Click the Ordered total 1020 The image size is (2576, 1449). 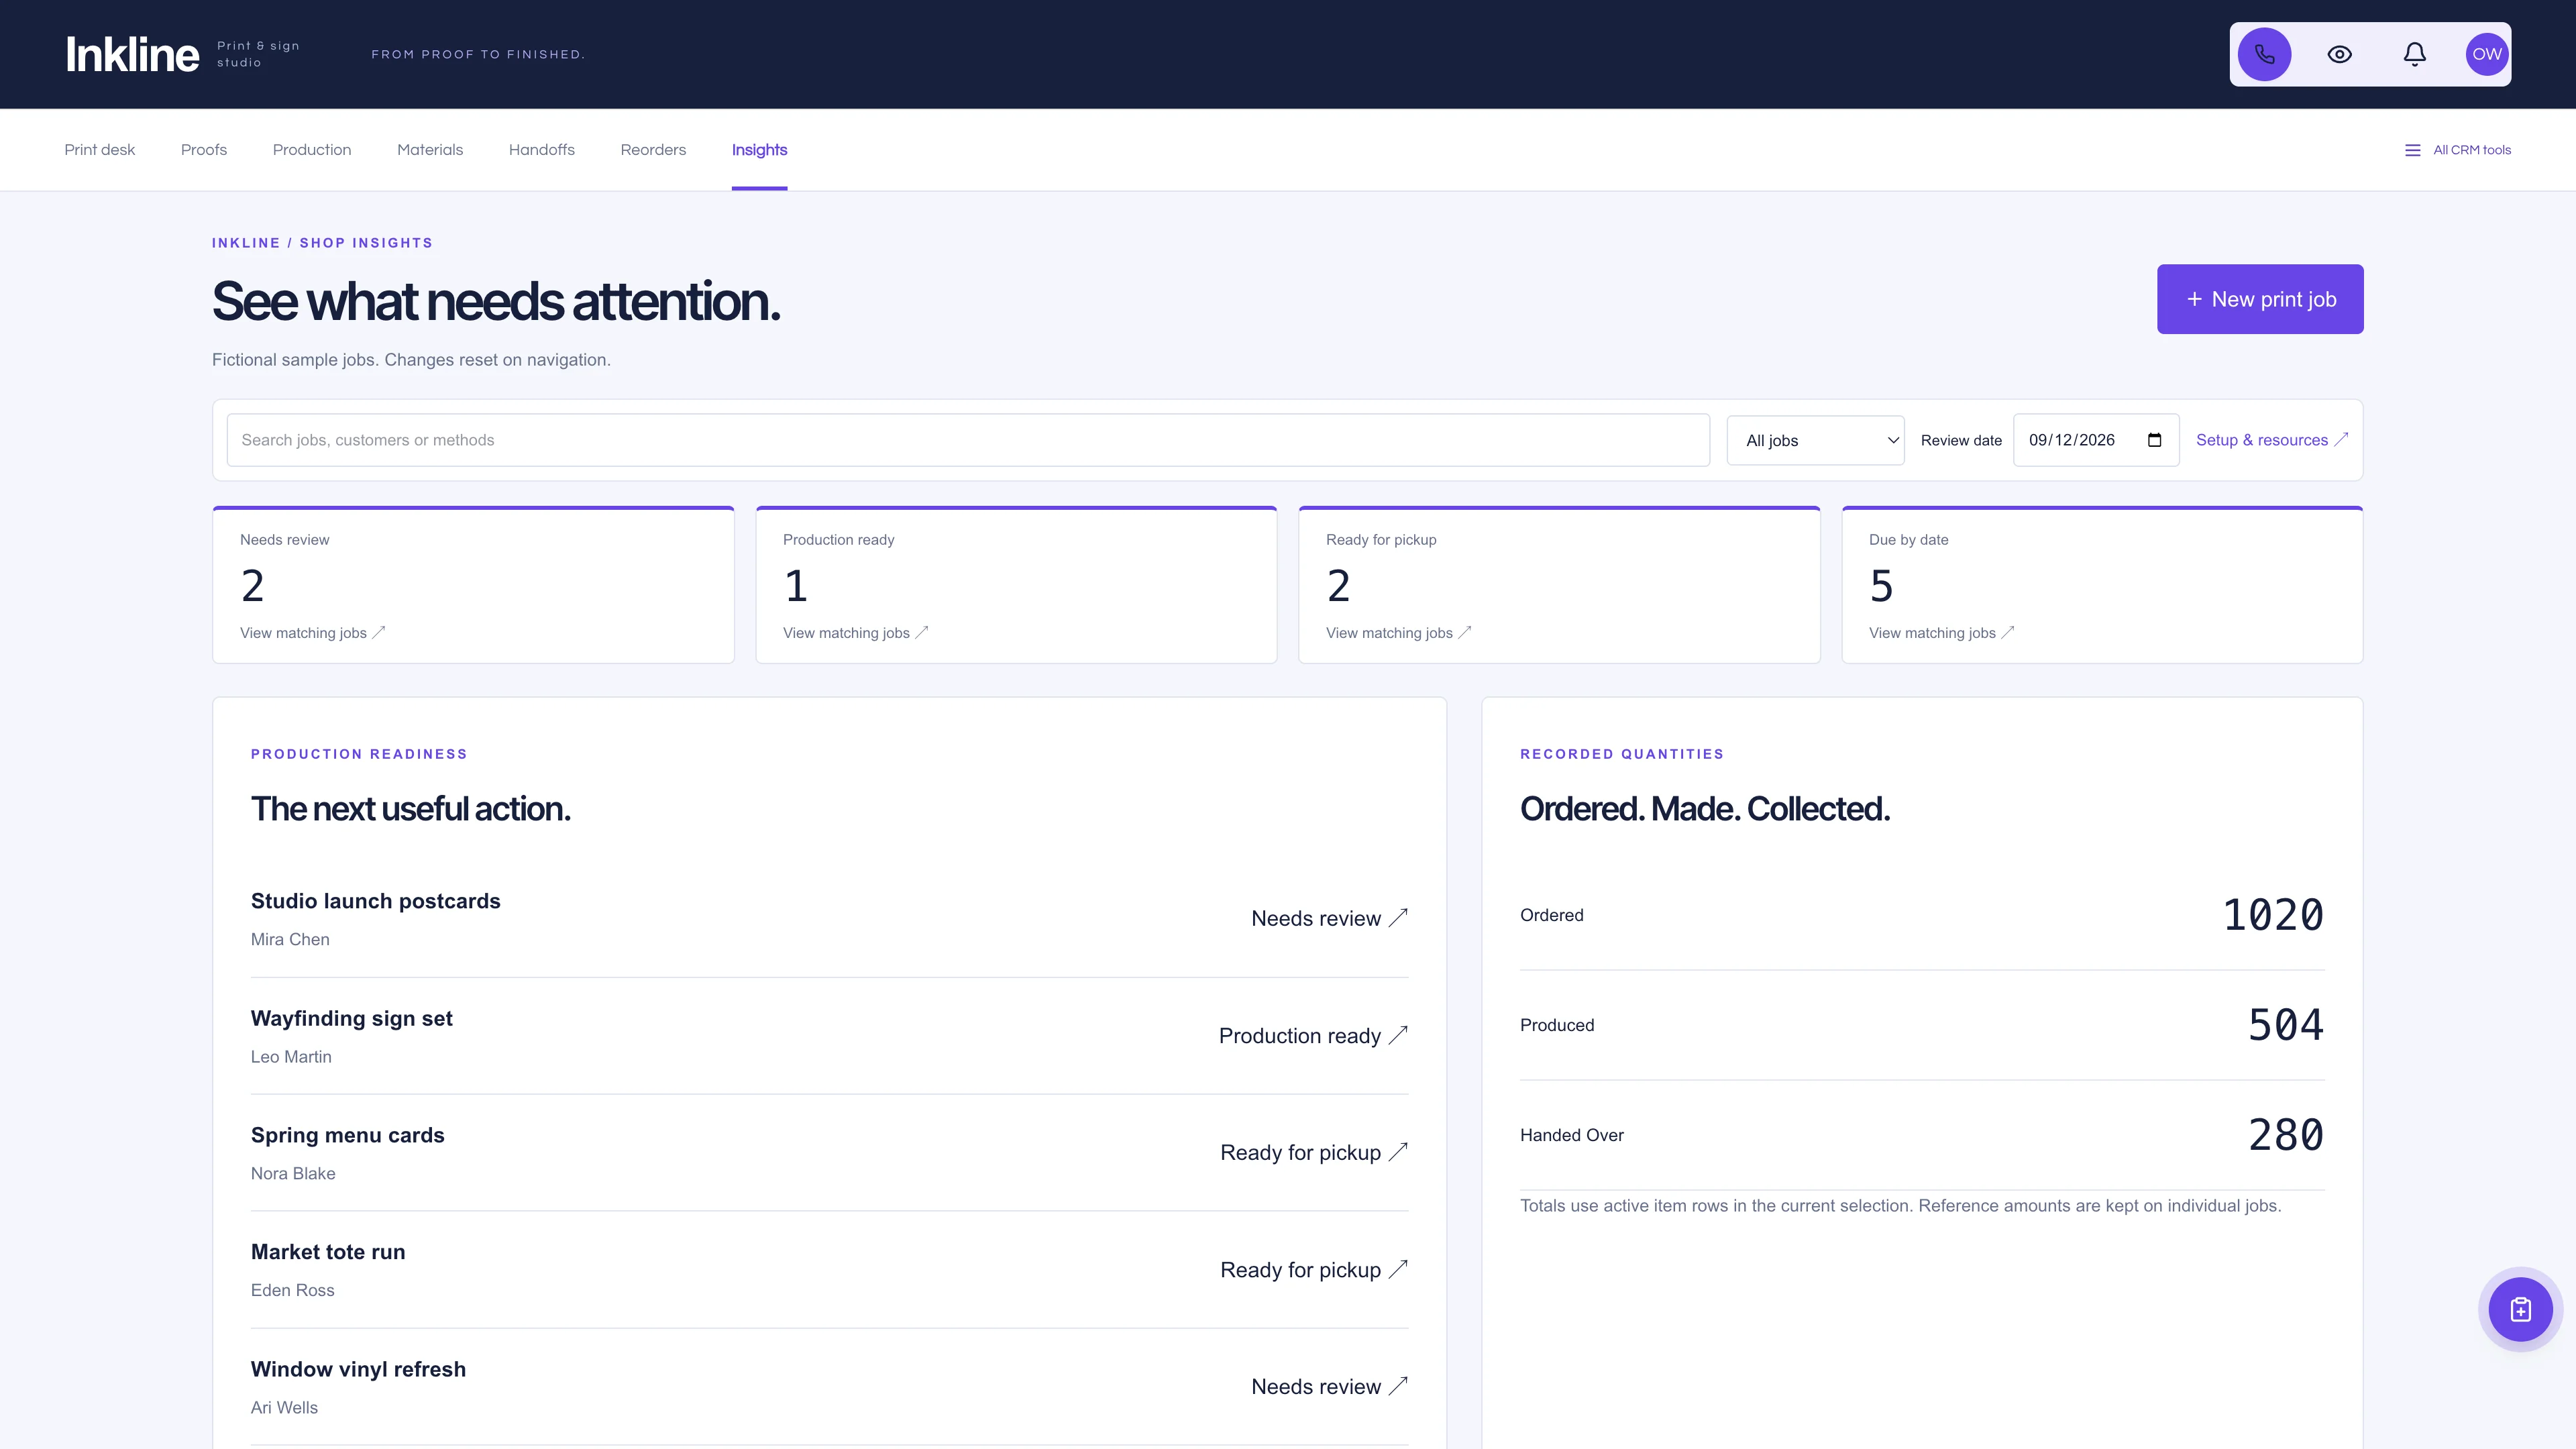pyautogui.click(x=2273, y=915)
